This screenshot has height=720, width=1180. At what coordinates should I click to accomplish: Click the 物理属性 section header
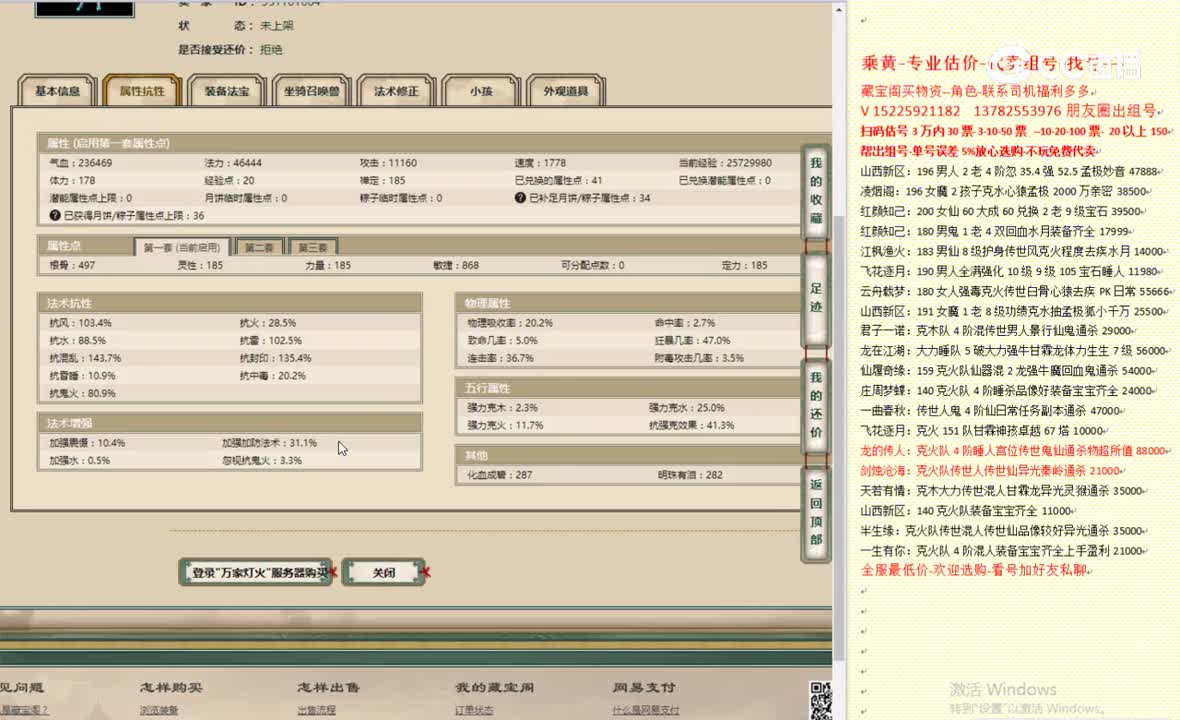(x=629, y=302)
